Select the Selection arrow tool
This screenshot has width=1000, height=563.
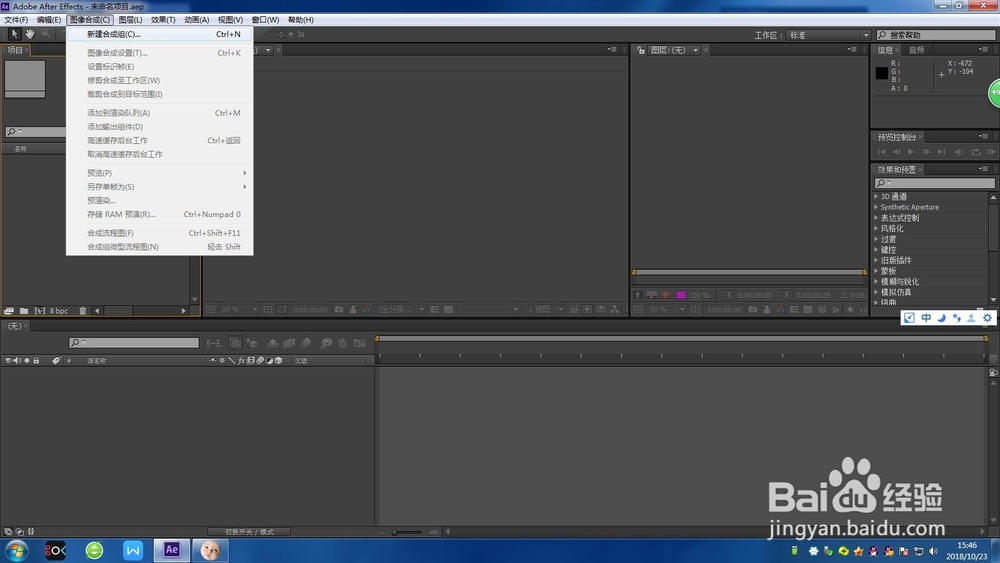(13, 34)
